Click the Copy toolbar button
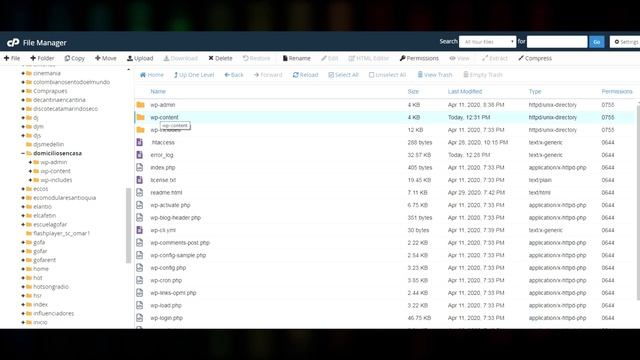The height and width of the screenshot is (360, 640). tap(74, 58)
